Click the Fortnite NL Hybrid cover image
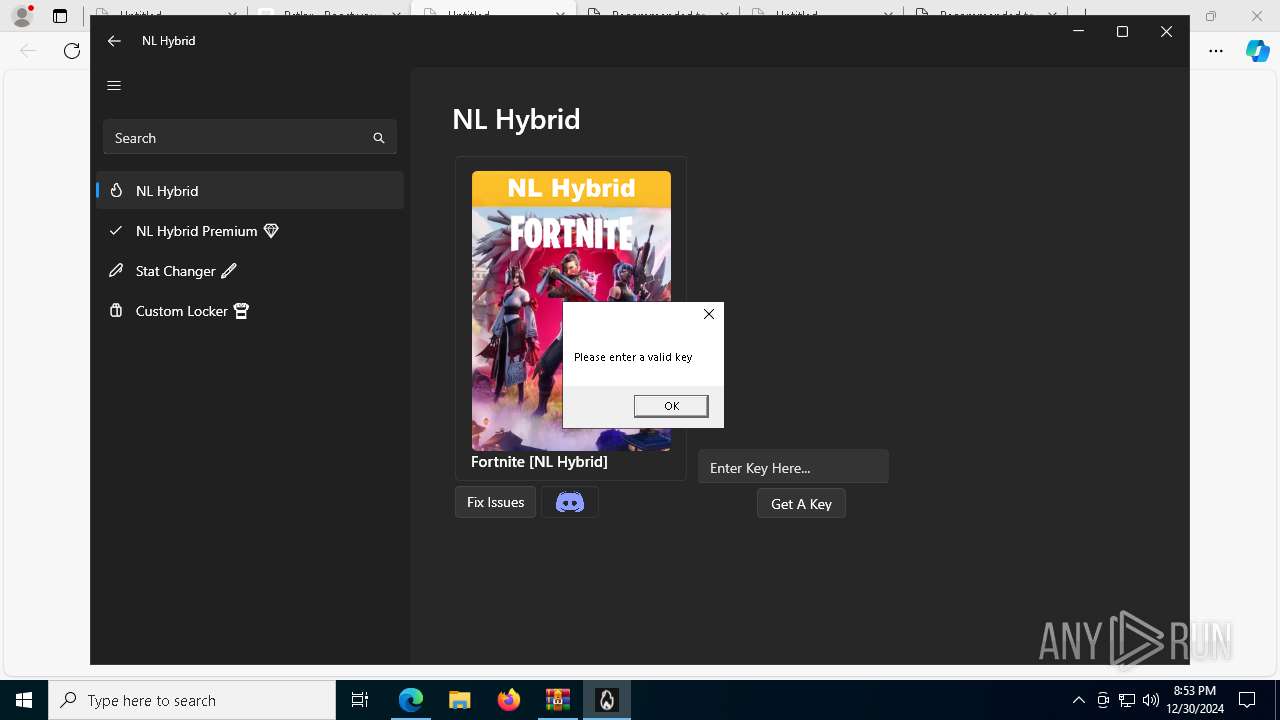The width and height of the screenshot is (1280, 720). tap(571, 311)
